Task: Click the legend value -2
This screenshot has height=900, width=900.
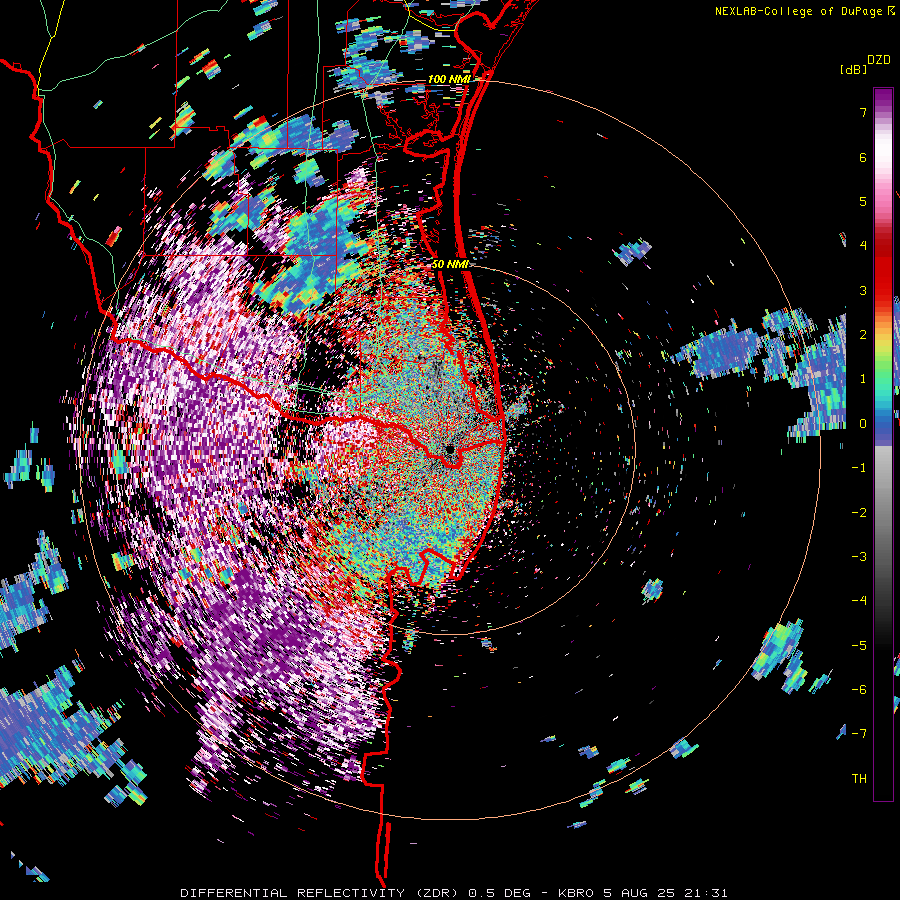Action: [x=859, y=513]
